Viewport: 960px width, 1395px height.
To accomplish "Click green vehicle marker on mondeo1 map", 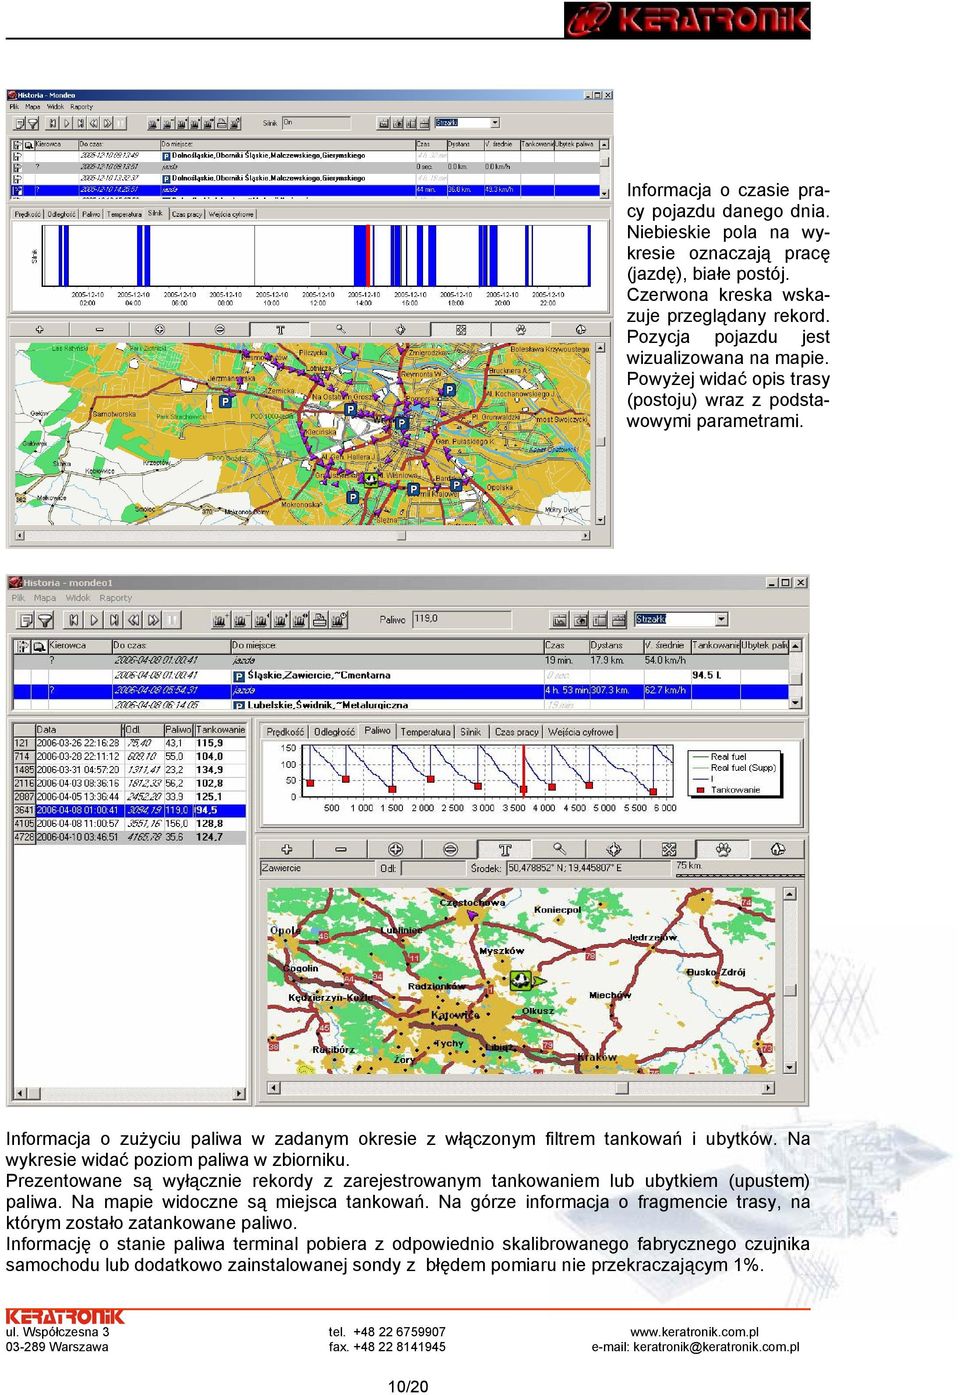I will [x=520, y=980].
